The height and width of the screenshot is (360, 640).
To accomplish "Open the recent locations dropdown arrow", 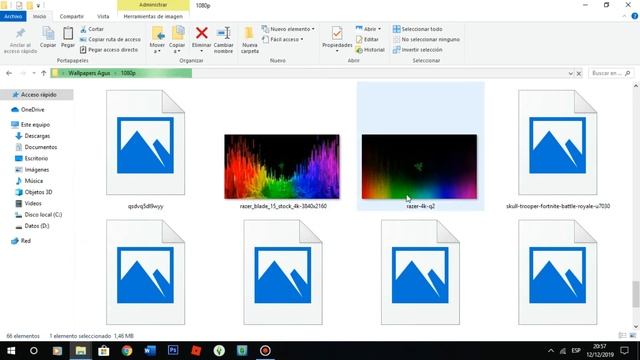I will pos(33,73).
